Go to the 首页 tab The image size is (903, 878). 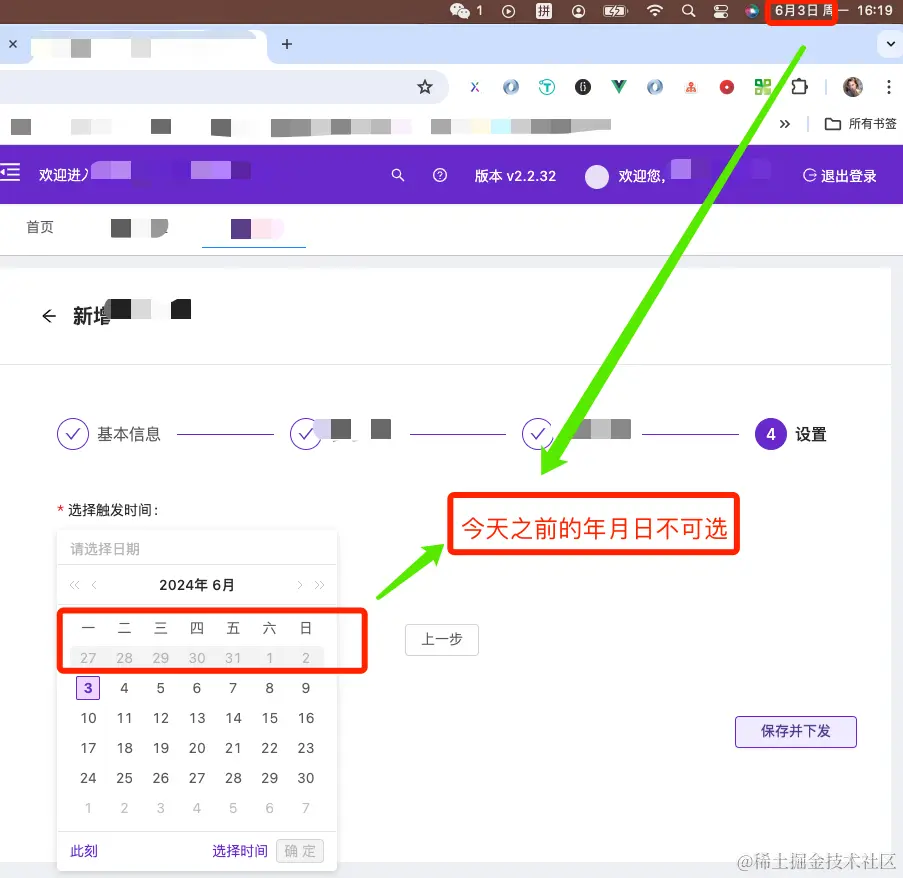pos(40,227)
